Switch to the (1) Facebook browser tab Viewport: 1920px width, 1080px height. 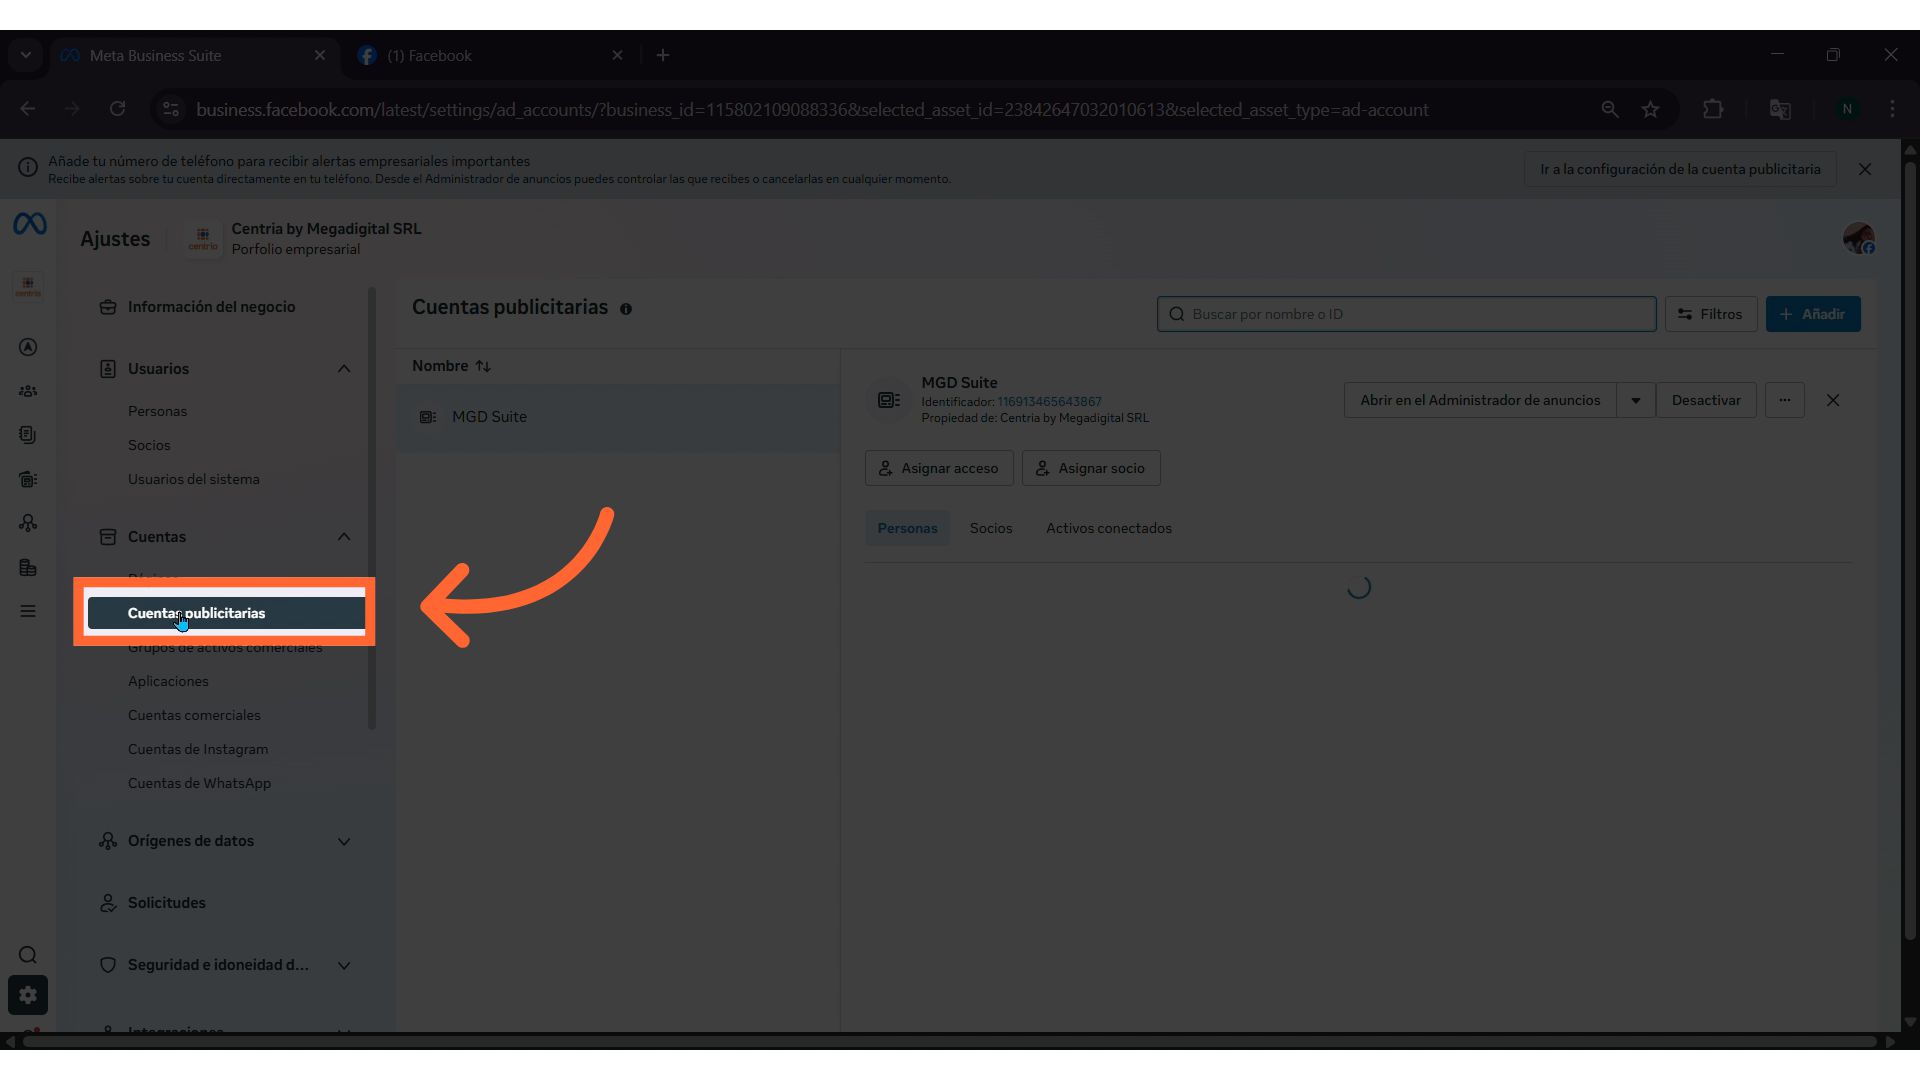click(490, 56)
